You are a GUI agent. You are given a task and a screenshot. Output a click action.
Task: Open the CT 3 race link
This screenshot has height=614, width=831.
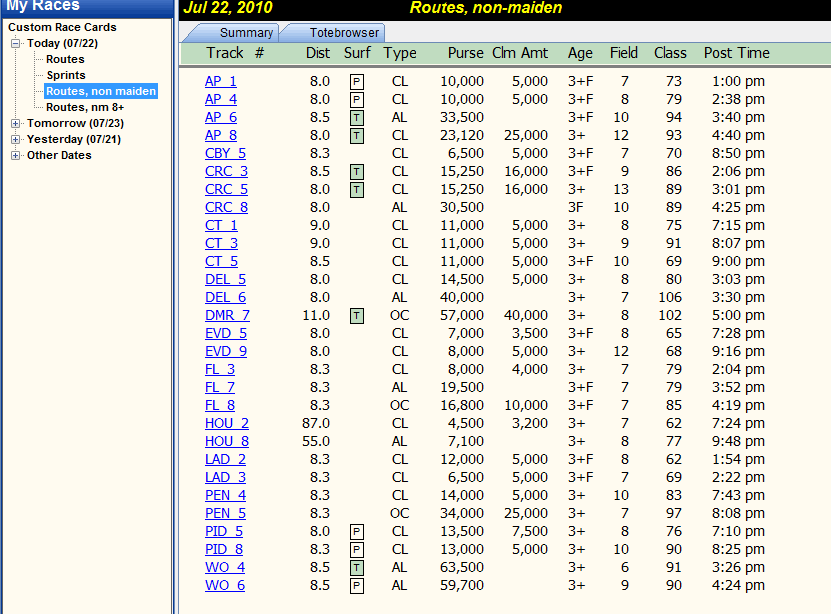[x=222, y=244]
